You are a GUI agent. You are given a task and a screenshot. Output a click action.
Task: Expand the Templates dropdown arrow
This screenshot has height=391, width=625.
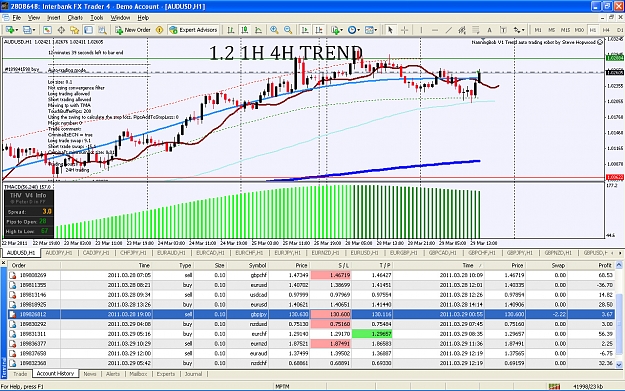point(376,30)
